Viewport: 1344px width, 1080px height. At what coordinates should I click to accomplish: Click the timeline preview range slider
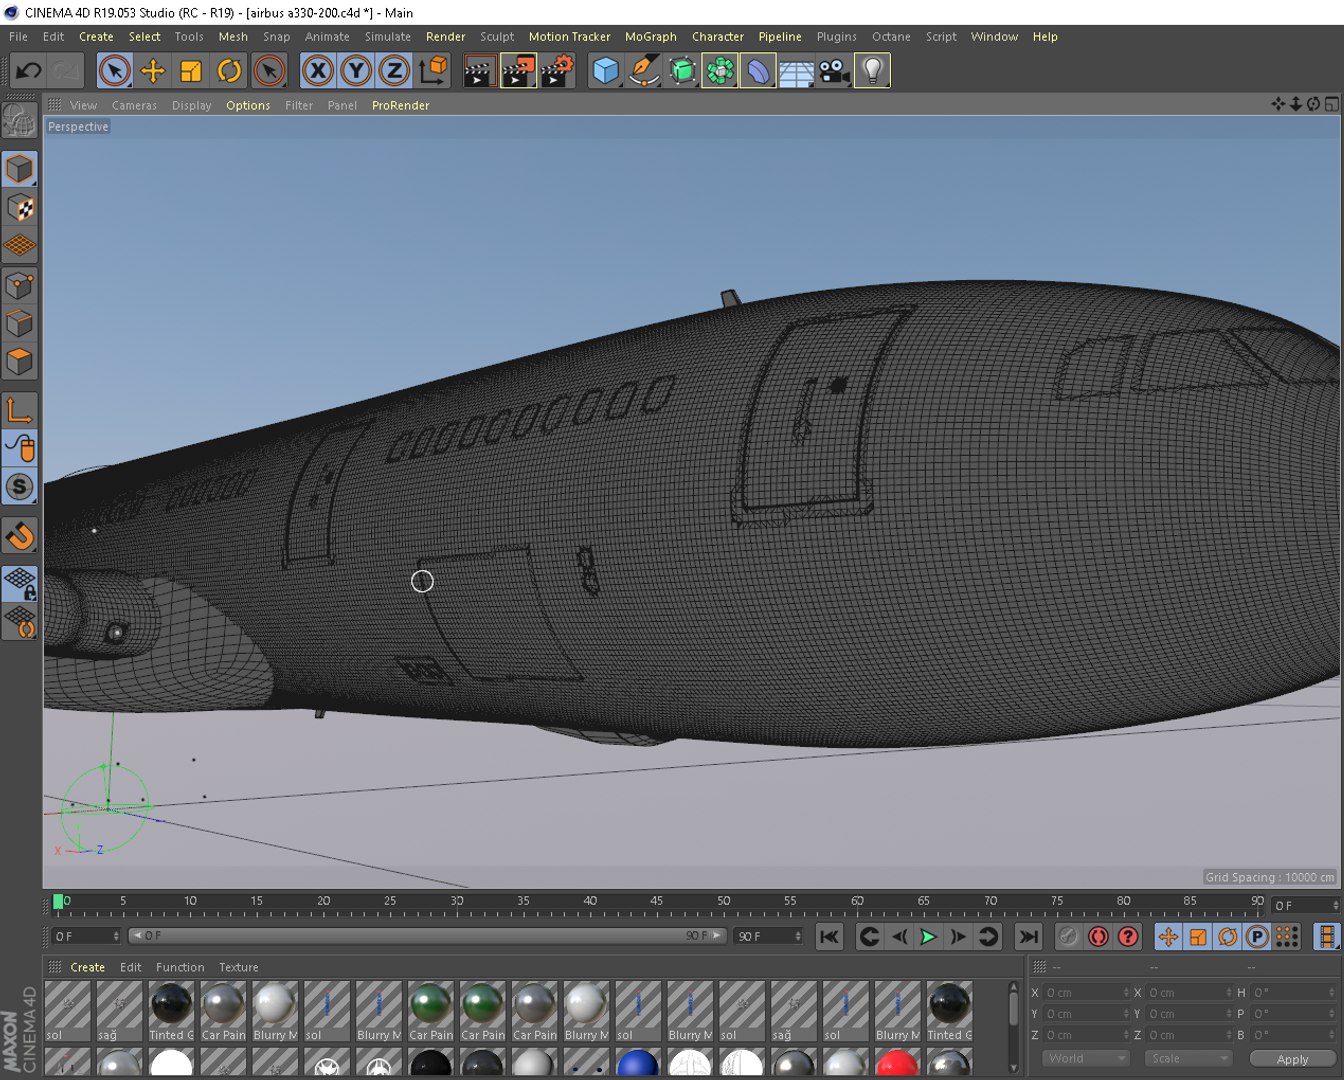427,936
